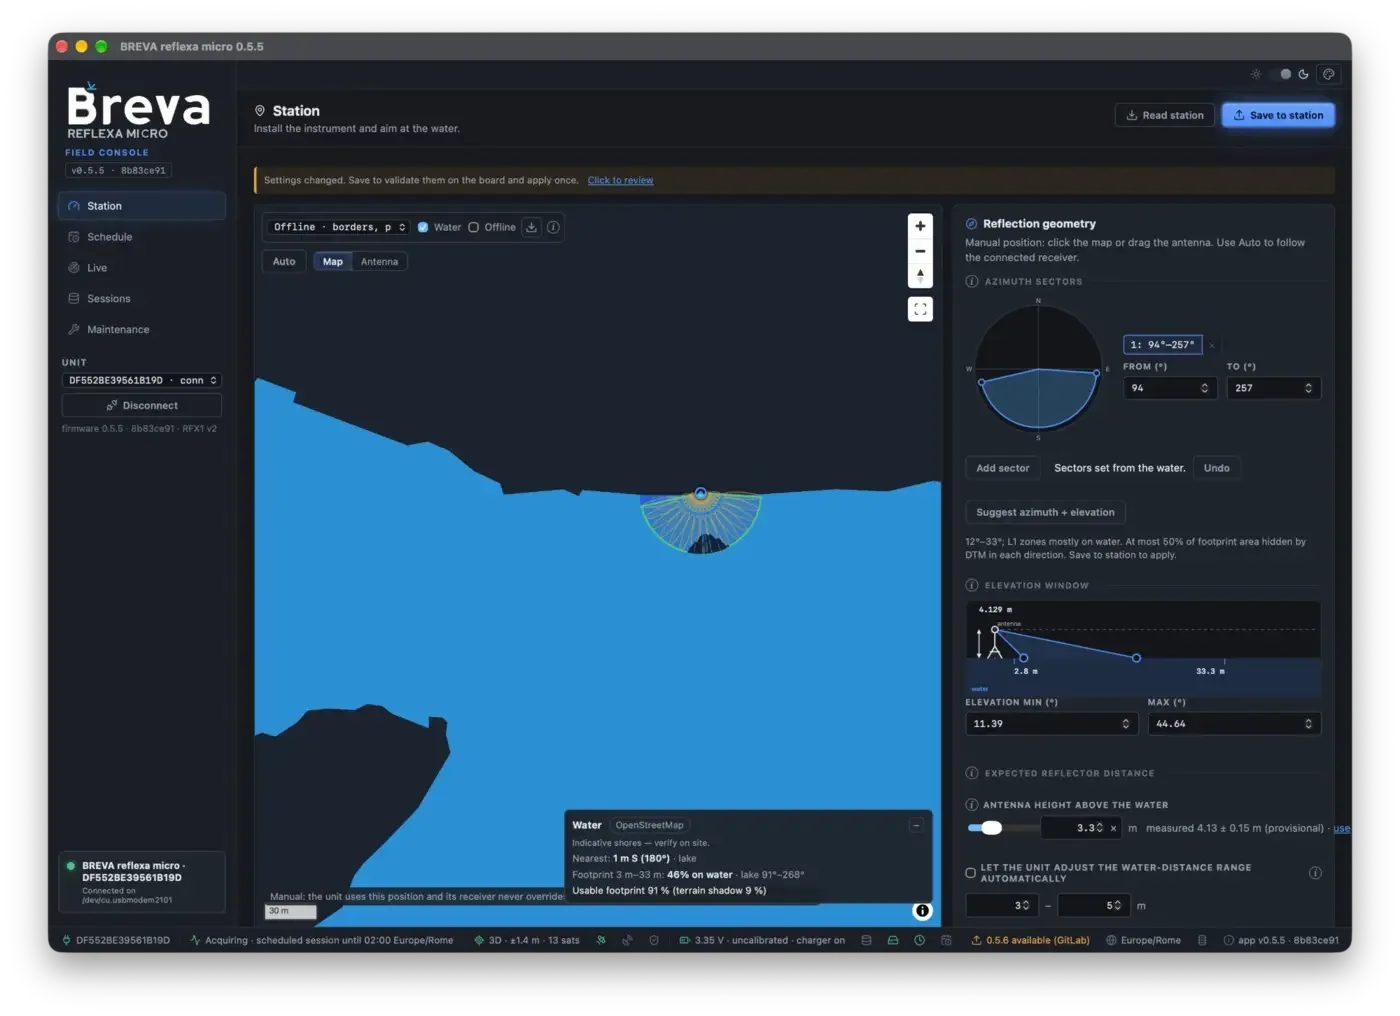Viewport: 1400px width, 1016px height.
Task: Select the sector 1: 94°–257° field
Action: (x=1162, y=345)
